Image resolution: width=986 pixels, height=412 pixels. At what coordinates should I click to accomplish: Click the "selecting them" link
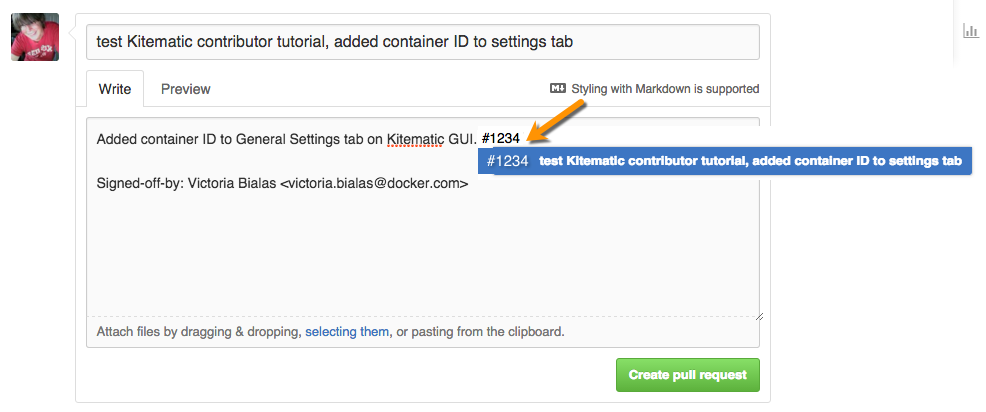tap(347, 332)
